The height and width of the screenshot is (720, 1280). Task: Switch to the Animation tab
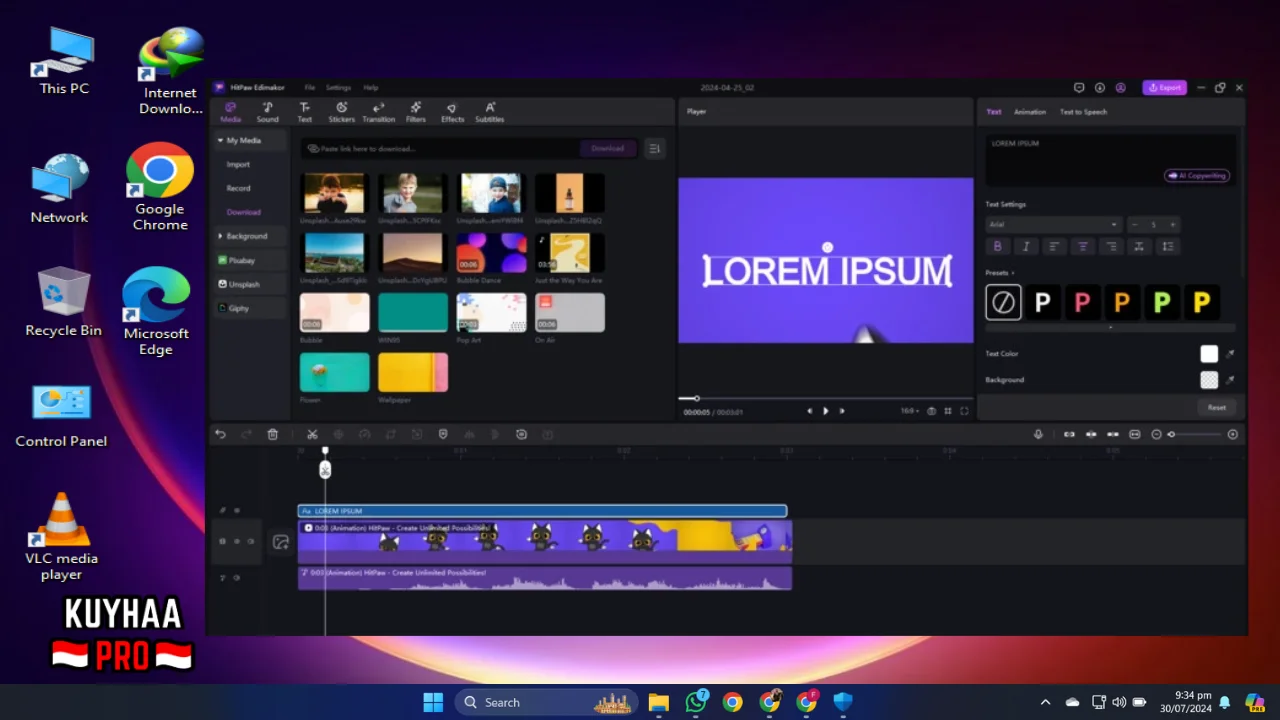[x=1030, y=112]
